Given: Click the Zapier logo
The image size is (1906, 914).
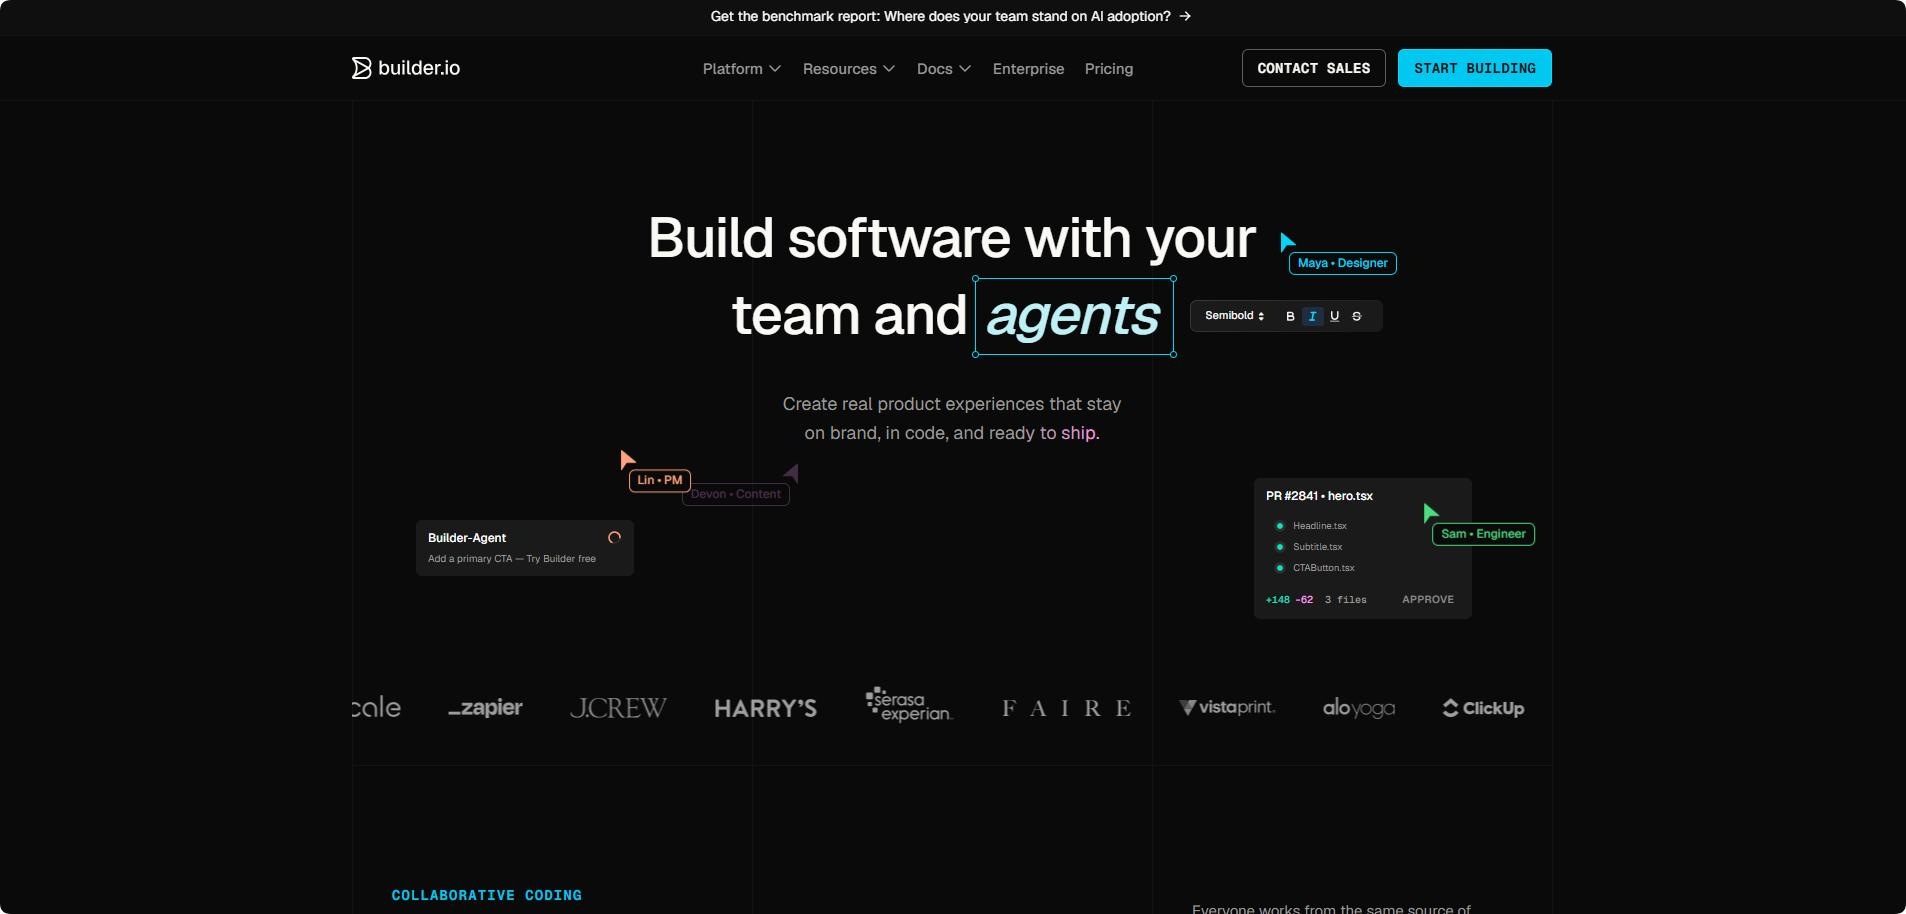Looking at the screenshot, I should (485, 708).
